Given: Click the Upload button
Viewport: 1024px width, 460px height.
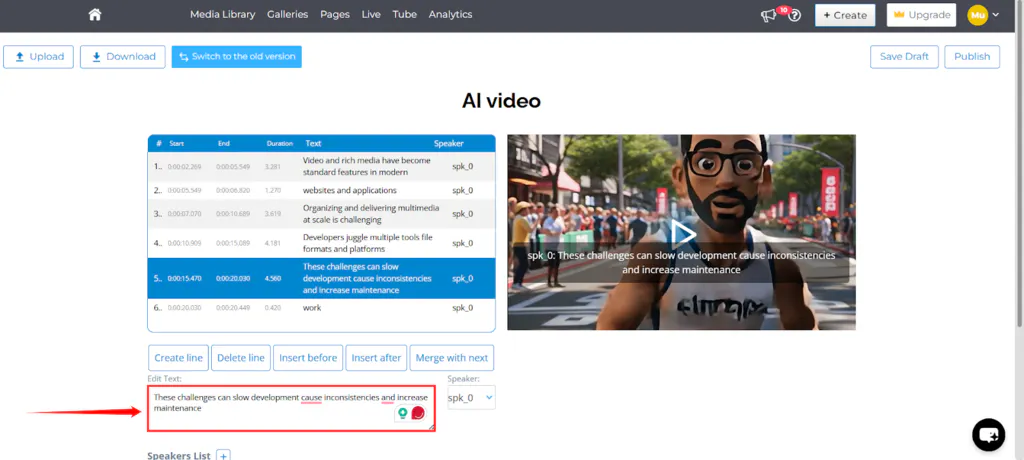Looking at the screenshot, I should 39,57.
